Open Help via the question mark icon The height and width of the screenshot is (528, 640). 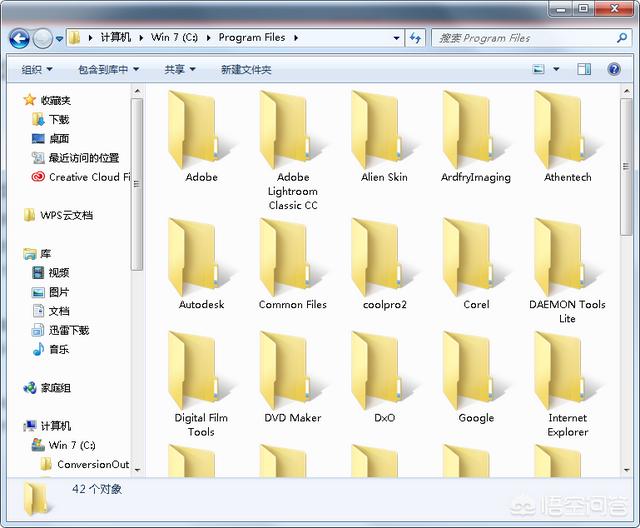(614, 69)
